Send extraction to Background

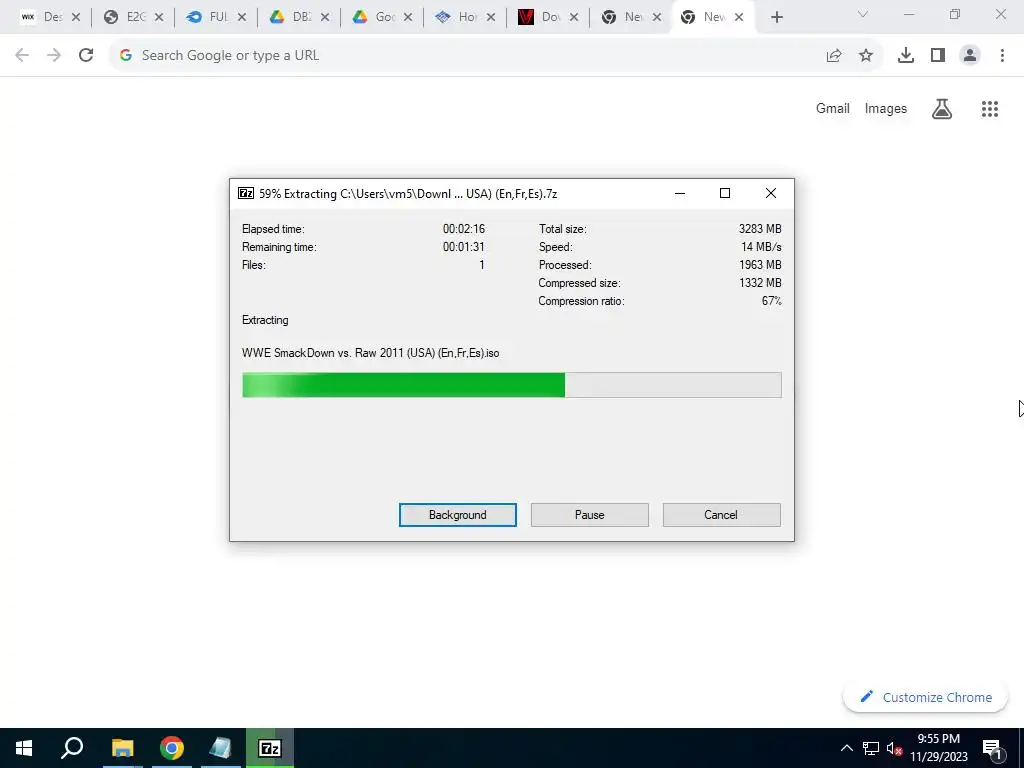coord(457,515)
